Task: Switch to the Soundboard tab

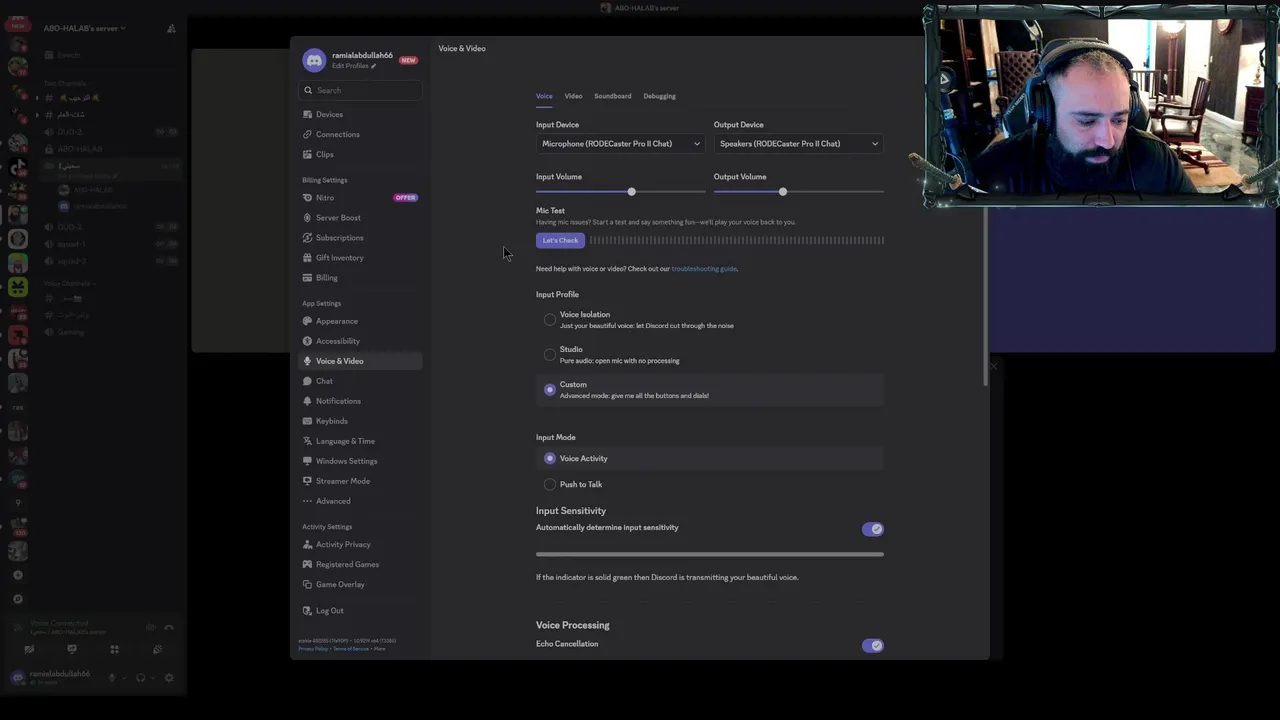Action: coord(612,96)
